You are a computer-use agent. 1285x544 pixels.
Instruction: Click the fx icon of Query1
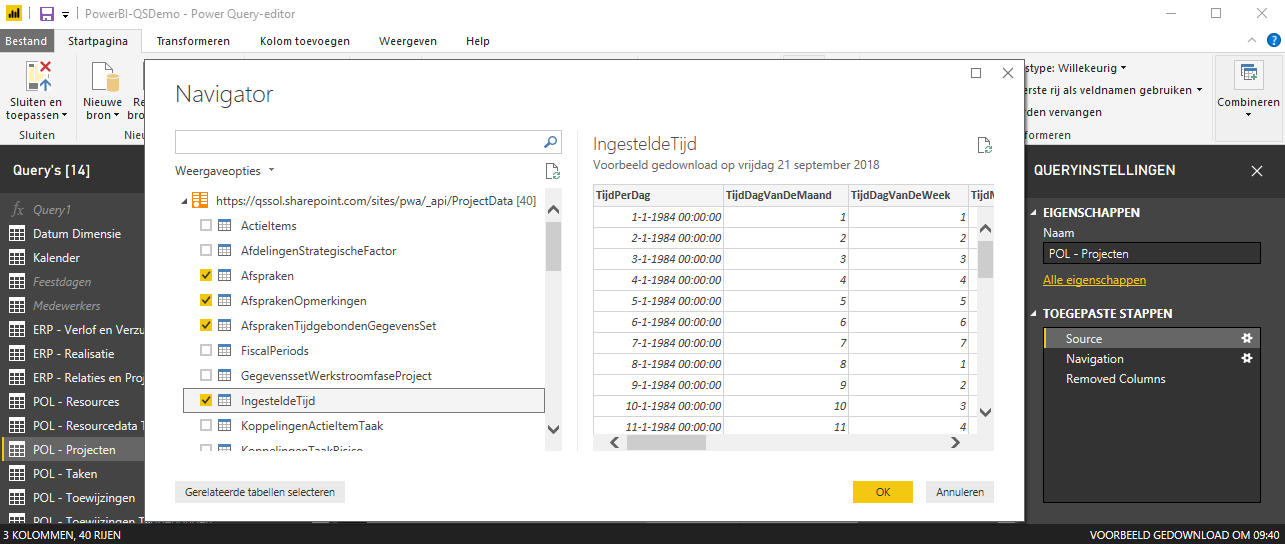17,210
